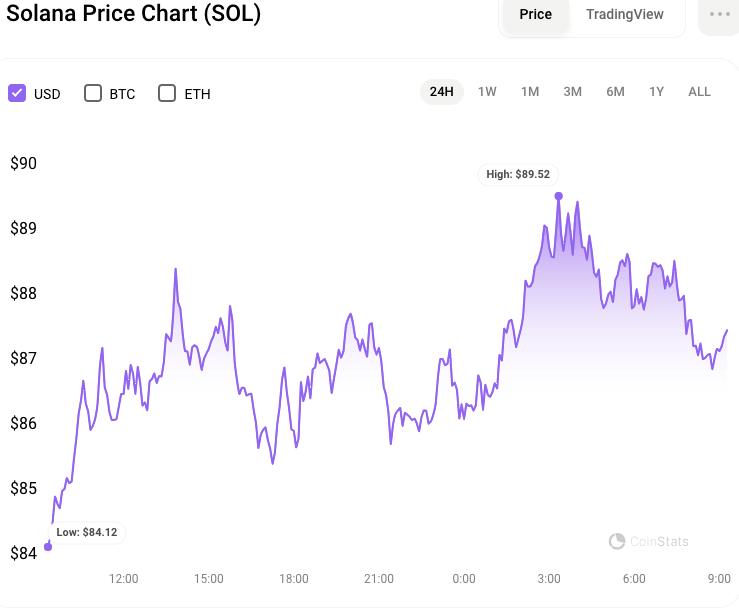The image size is (739, 608).
Task: Click the Low $84.12 starting marker dot
Action: [48, 546]
